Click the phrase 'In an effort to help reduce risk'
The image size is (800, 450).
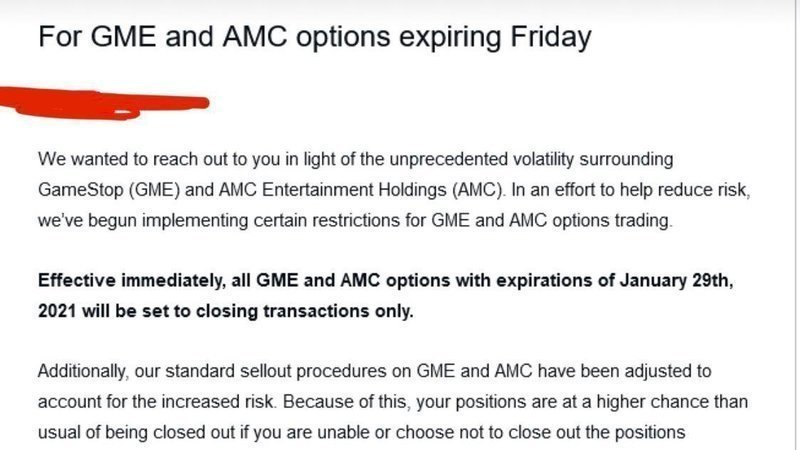[630, 190]
